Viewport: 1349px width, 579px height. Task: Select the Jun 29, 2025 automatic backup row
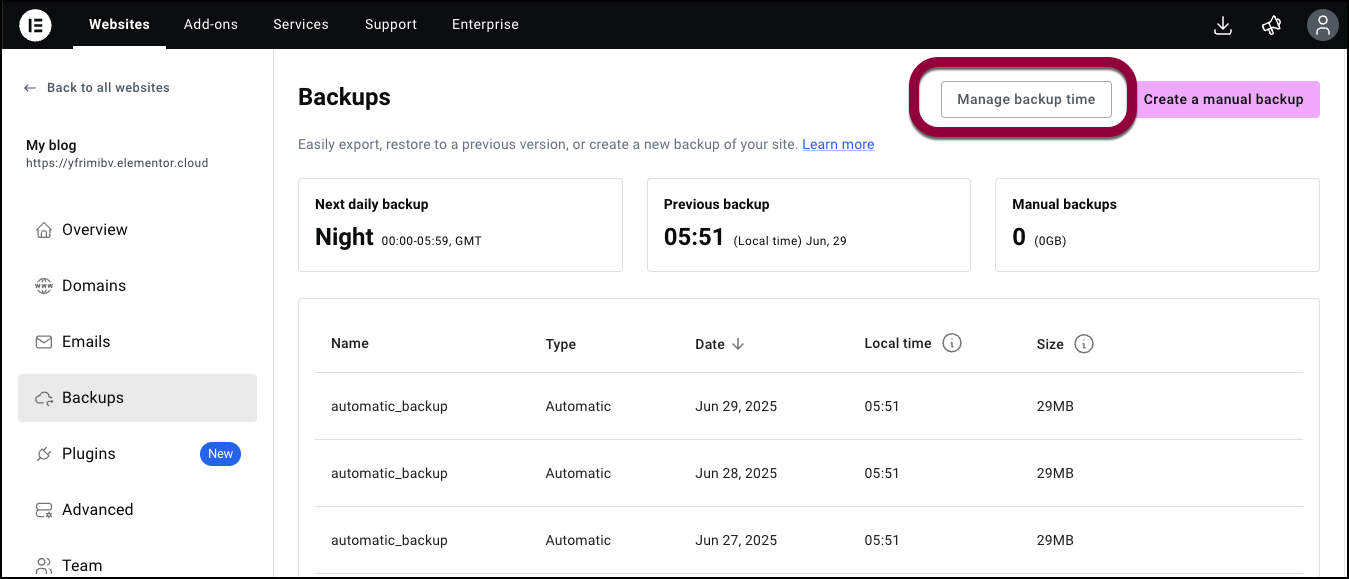(x=809, y=406)
